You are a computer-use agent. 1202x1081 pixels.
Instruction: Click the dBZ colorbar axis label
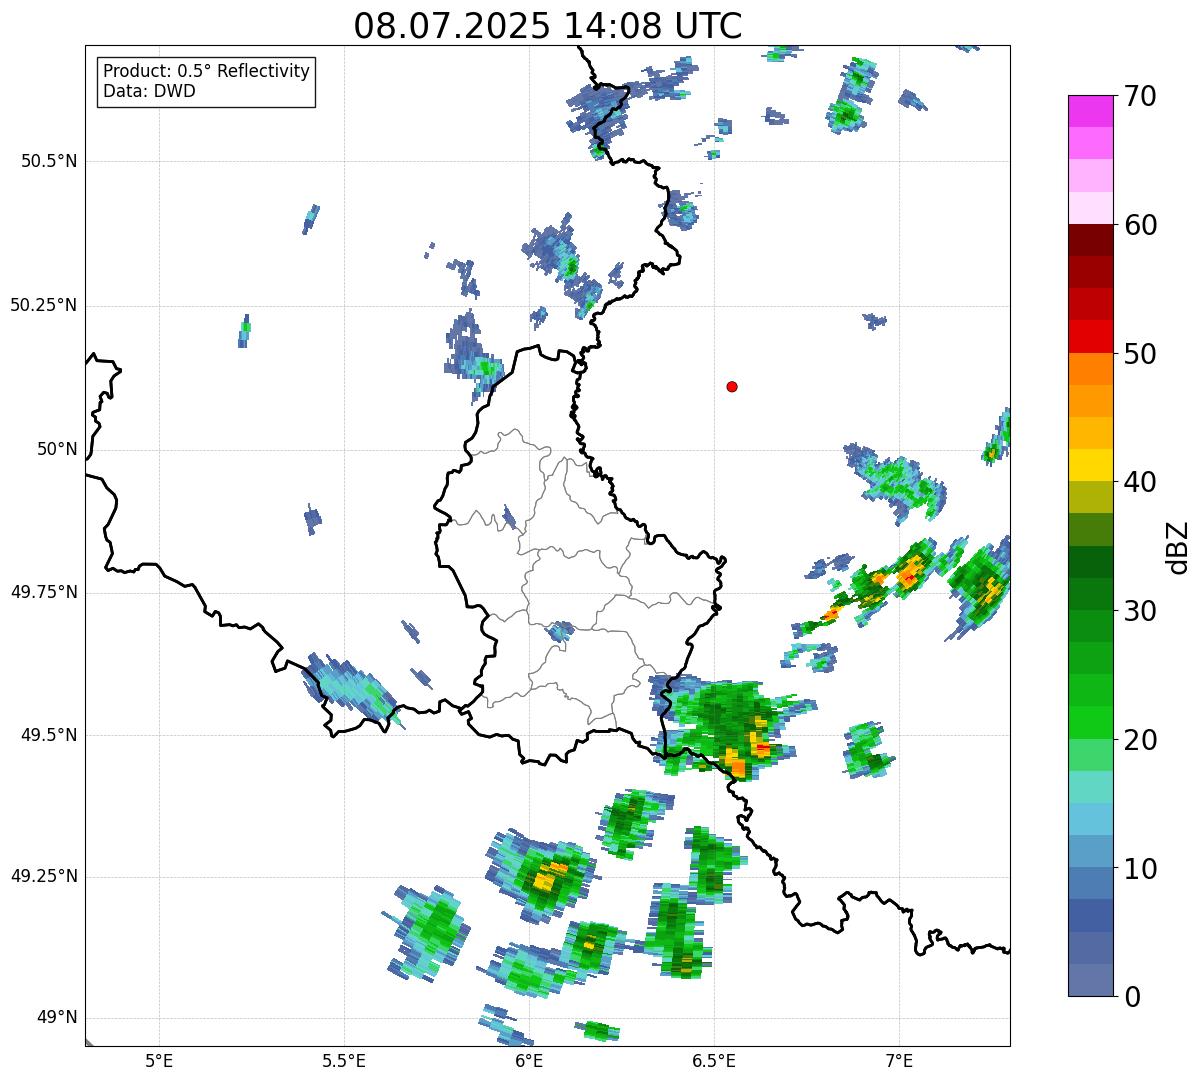[1179, 546]
